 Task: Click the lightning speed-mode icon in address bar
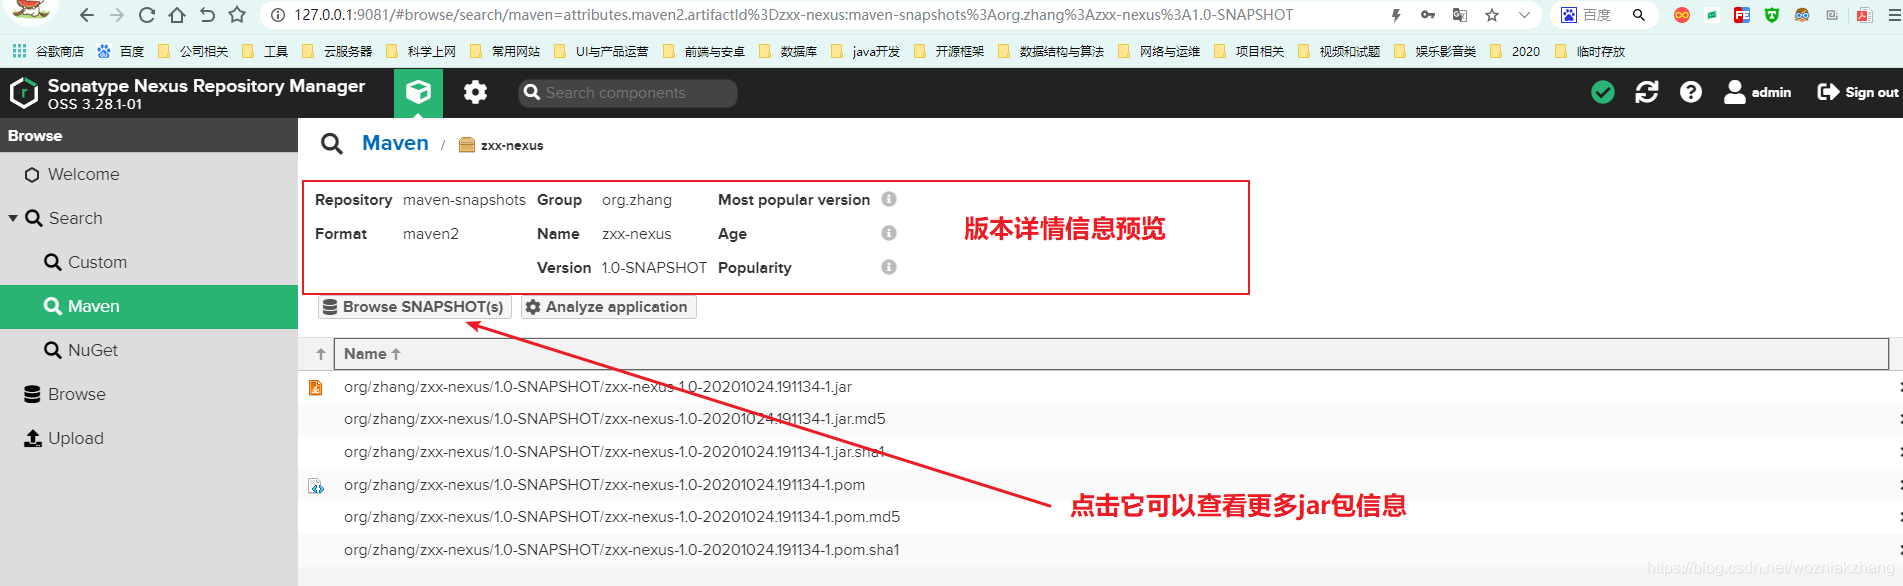(1396, 15)
